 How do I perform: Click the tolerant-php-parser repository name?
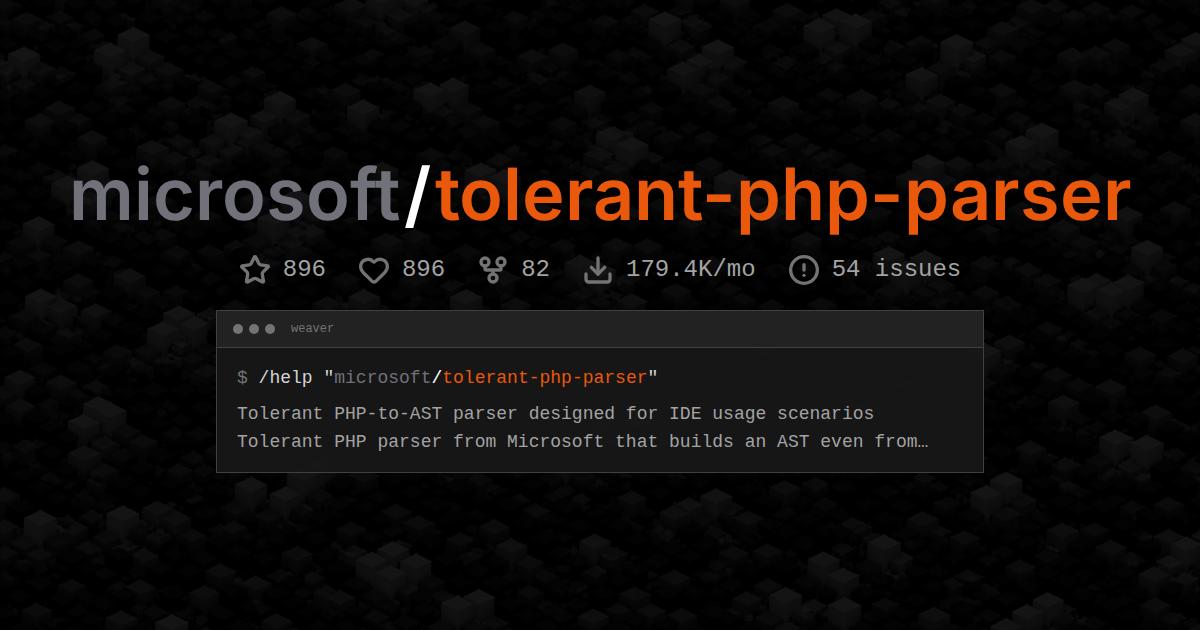780,196
